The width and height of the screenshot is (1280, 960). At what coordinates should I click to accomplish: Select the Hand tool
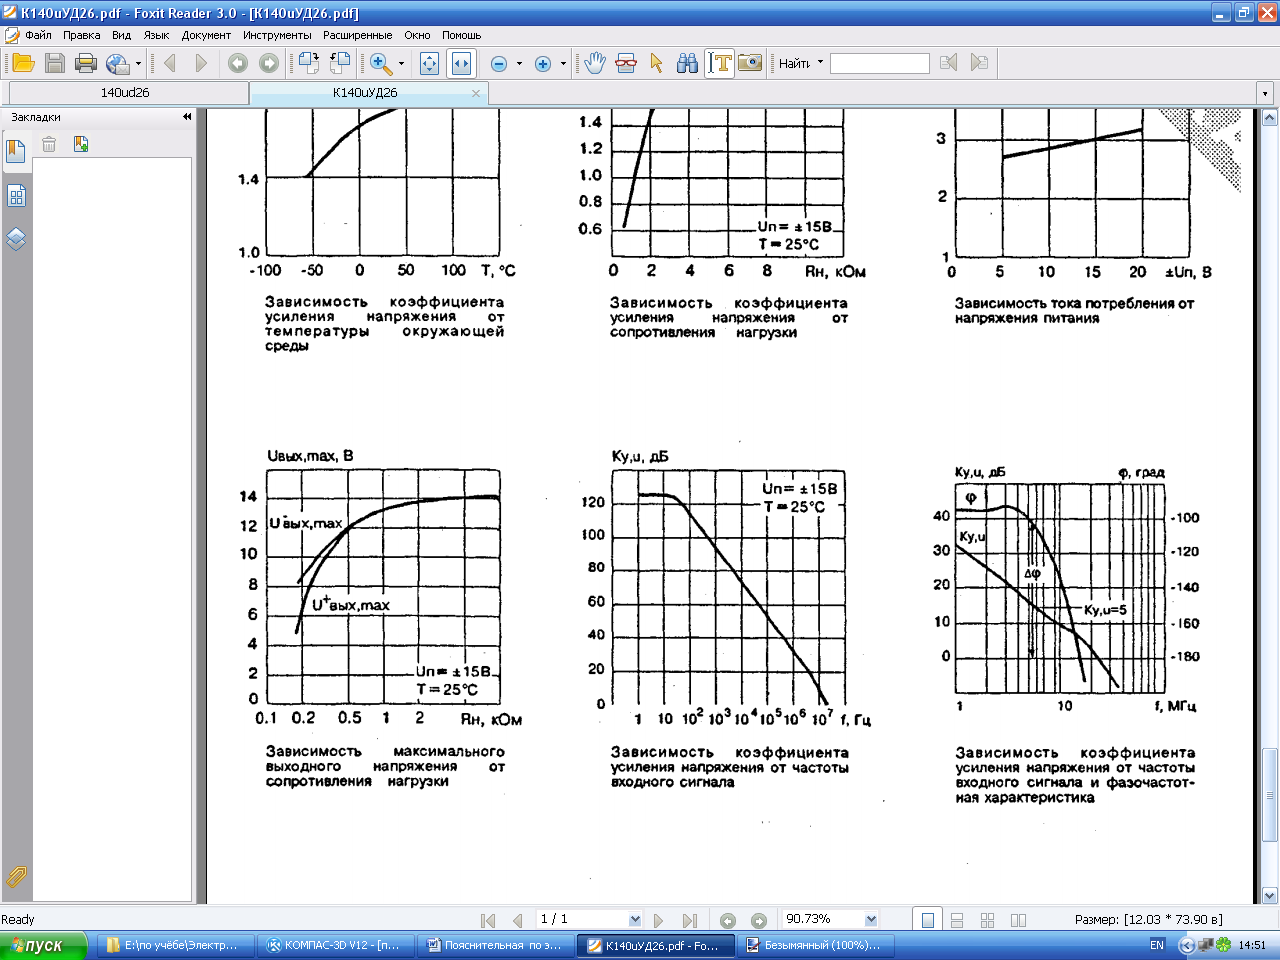(x=595, y=63)
